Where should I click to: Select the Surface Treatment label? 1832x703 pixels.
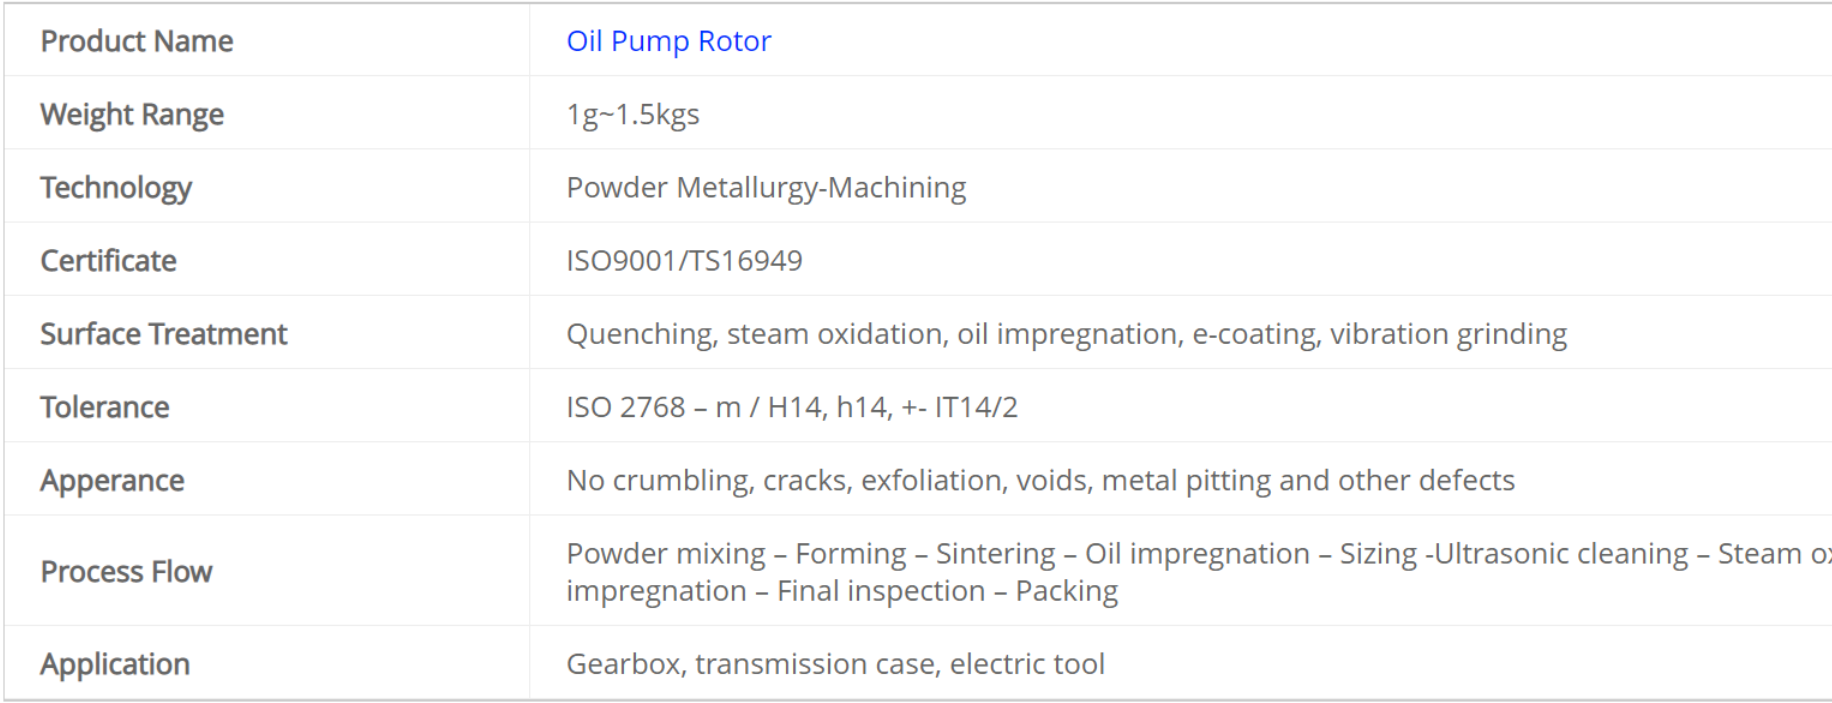pos(163,334)
